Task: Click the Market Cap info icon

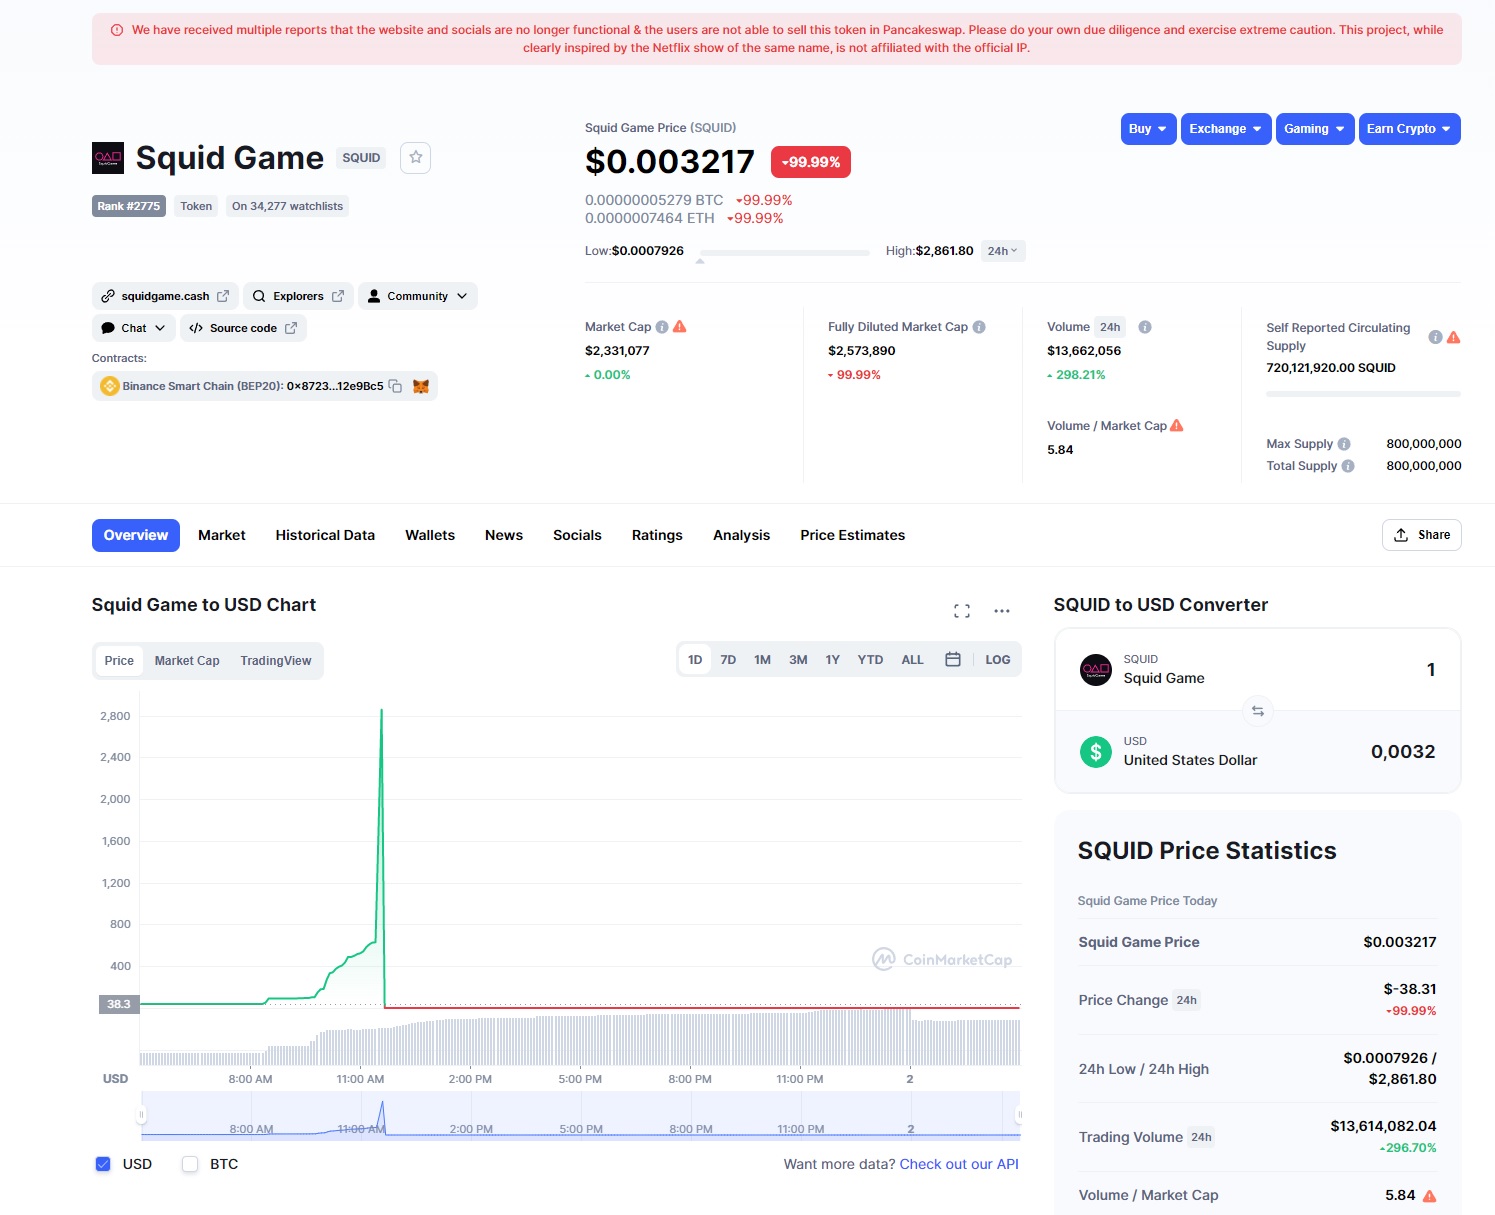Action: pos(662,327)
